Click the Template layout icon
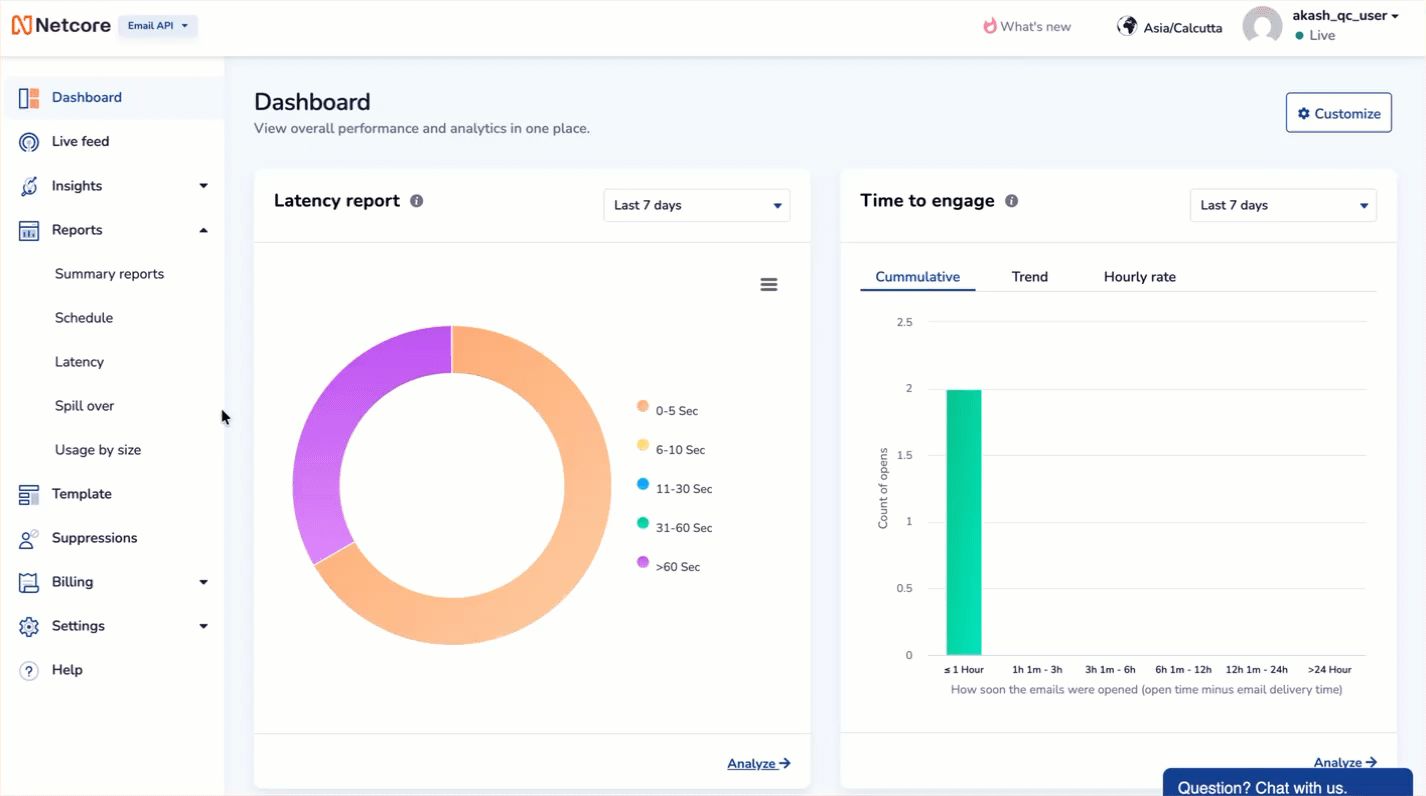Screen dimensions: 1426x796 click(x=29, y=494)
